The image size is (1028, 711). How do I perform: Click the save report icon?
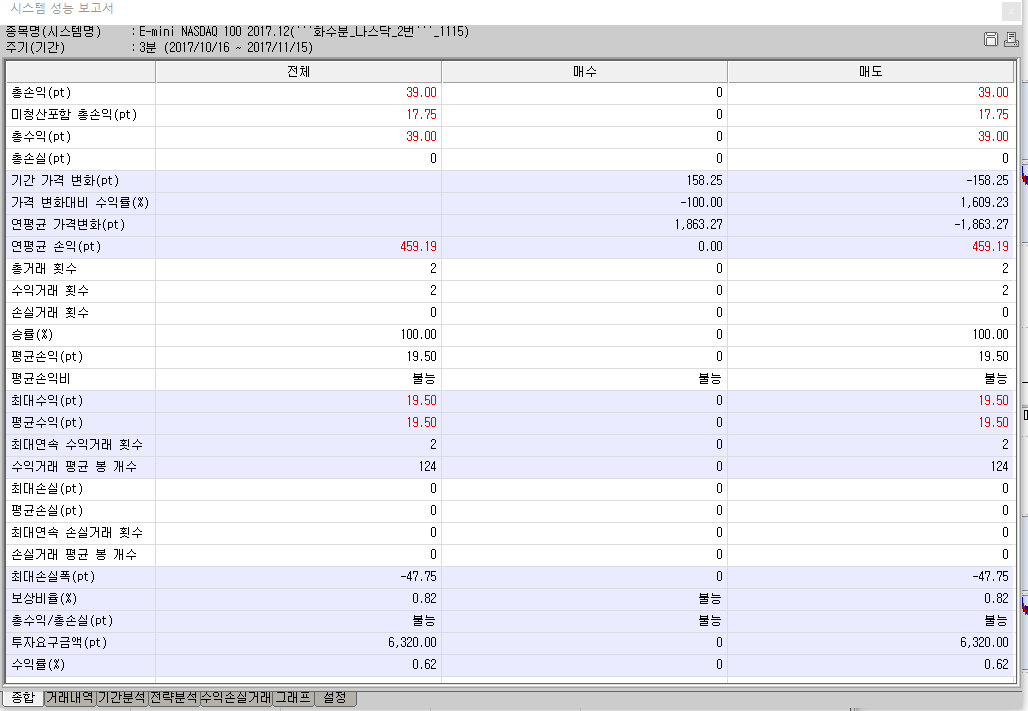pos(991,39)
